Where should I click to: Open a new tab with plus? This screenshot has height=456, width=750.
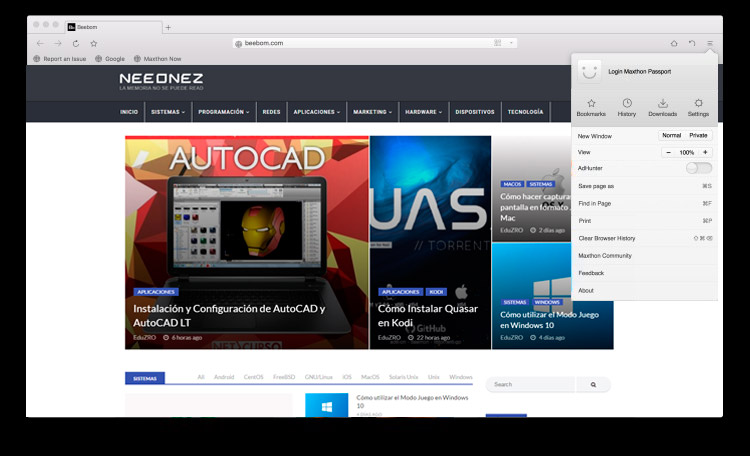coord(168,27)
